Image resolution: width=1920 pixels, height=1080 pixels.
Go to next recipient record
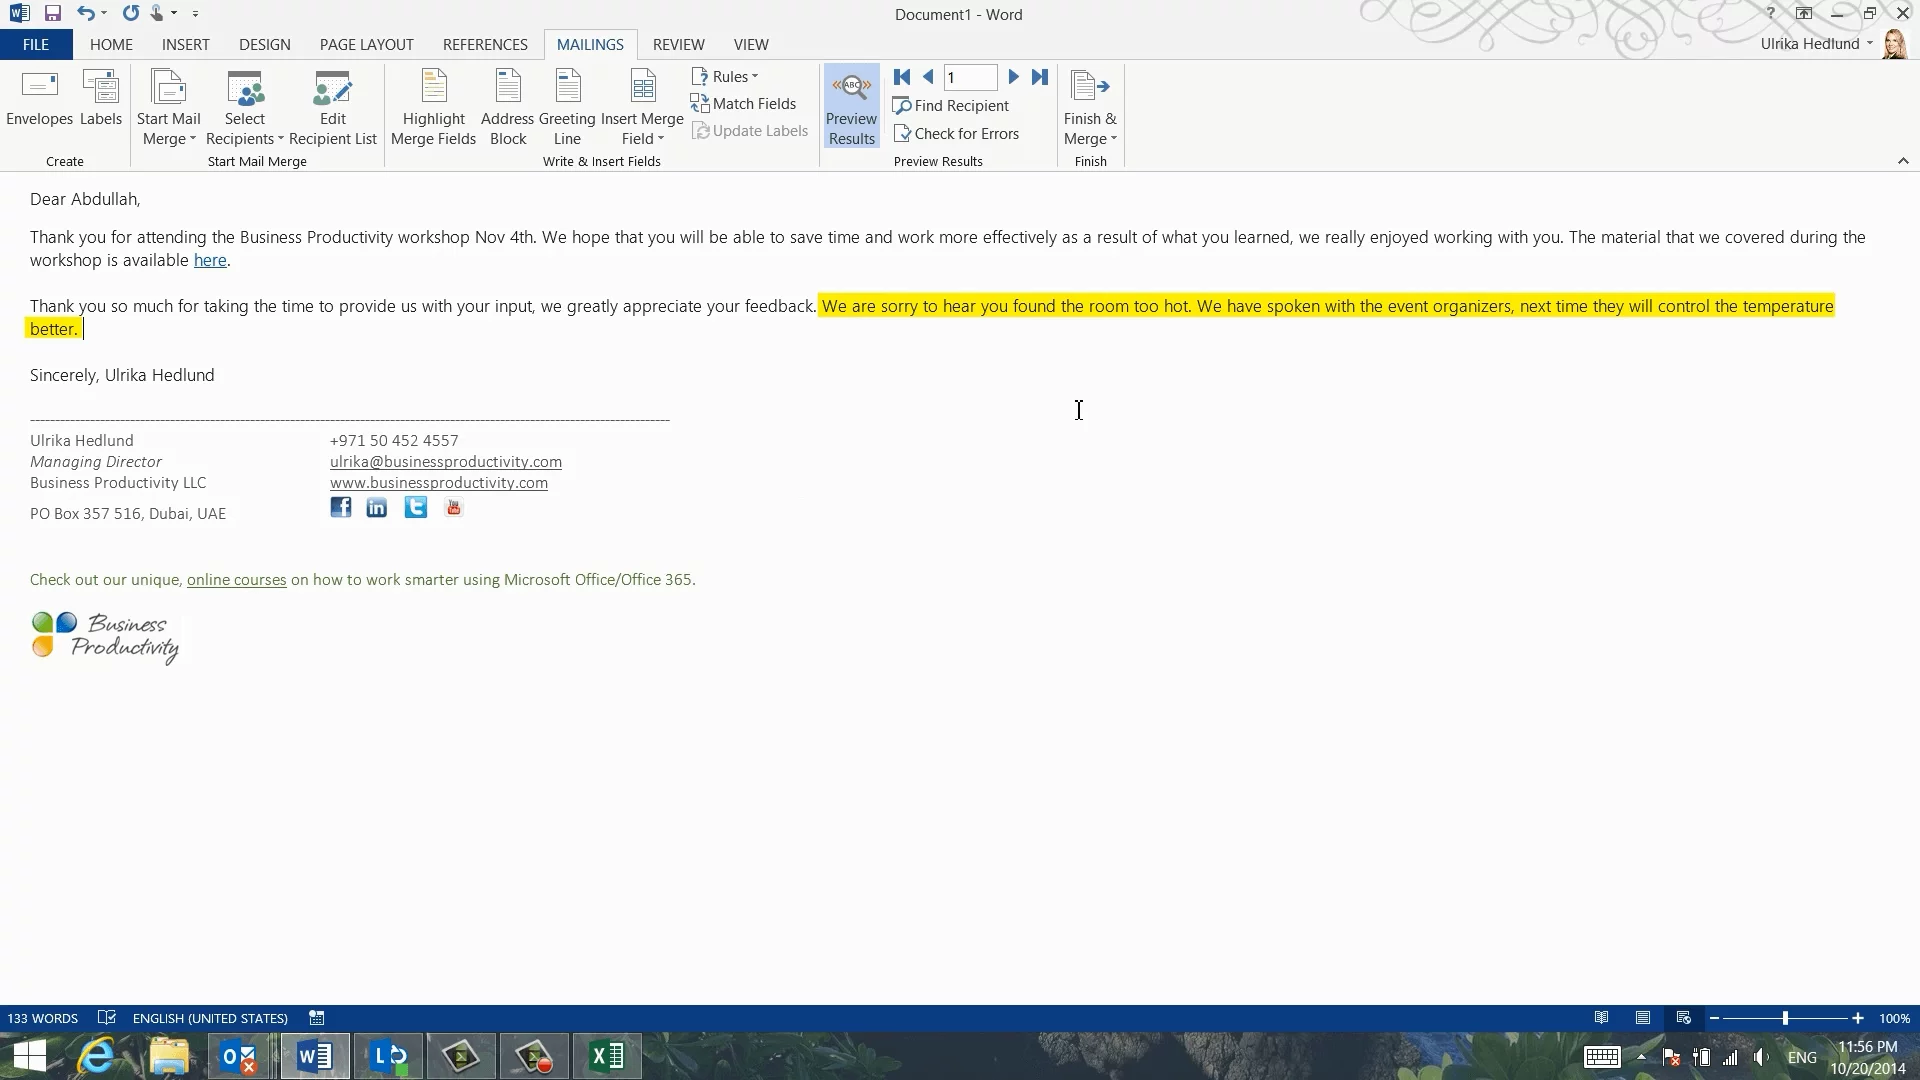coord(1013,77)
